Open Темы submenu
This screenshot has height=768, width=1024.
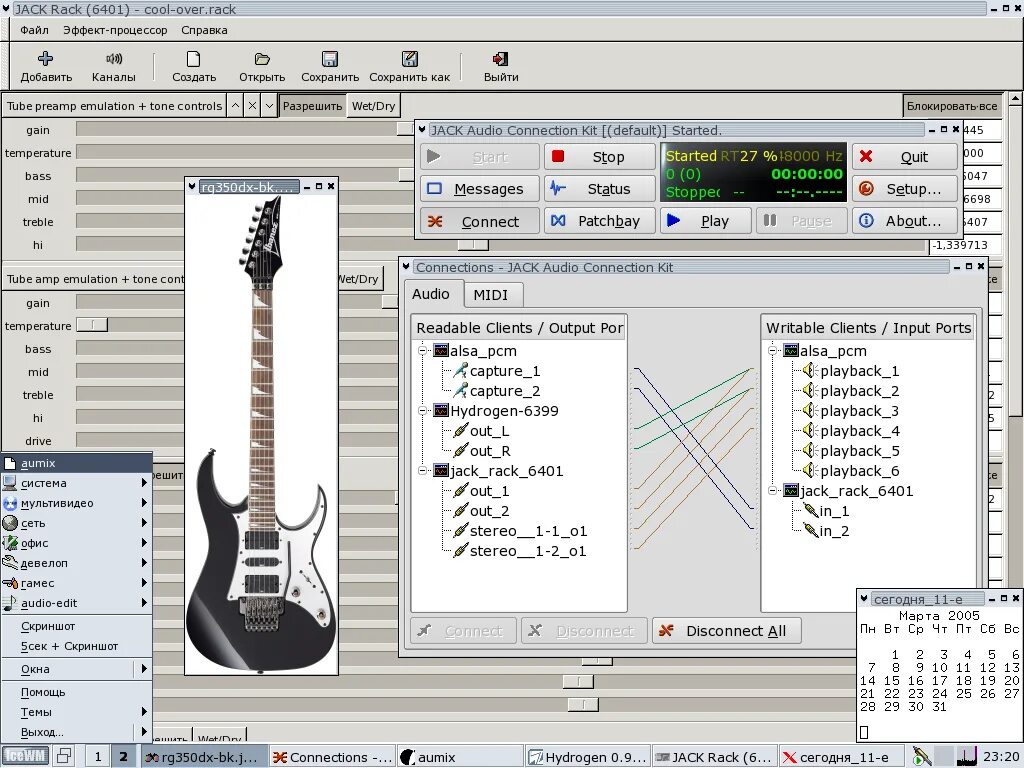coord(76,712)
